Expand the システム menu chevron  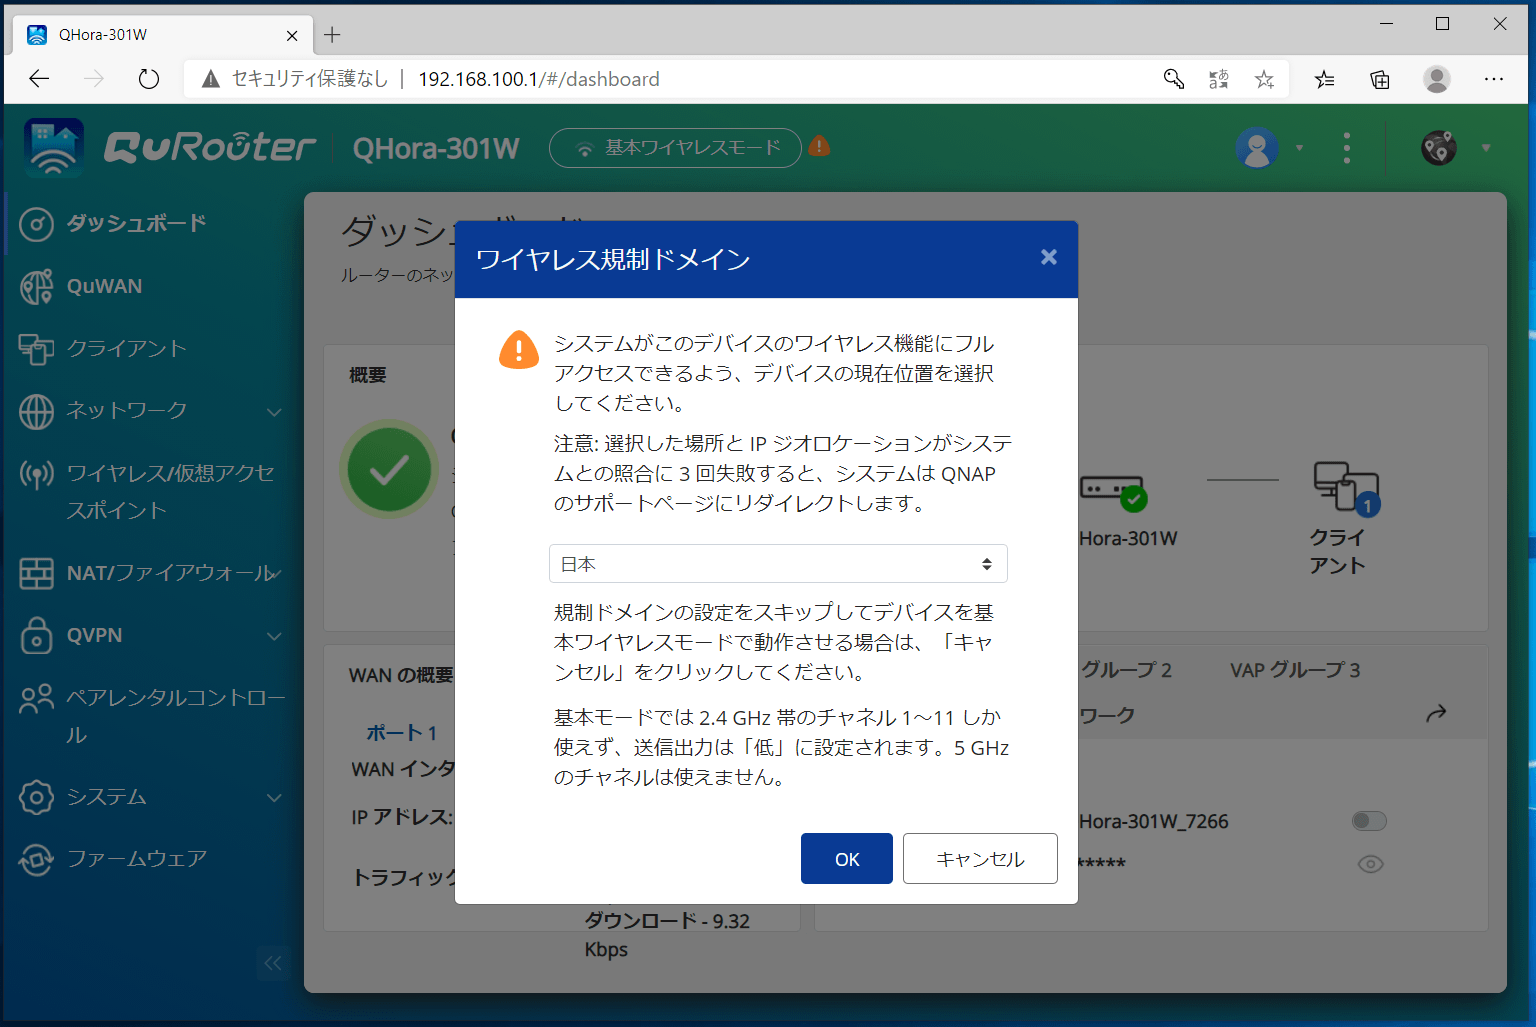pos(274,798)
